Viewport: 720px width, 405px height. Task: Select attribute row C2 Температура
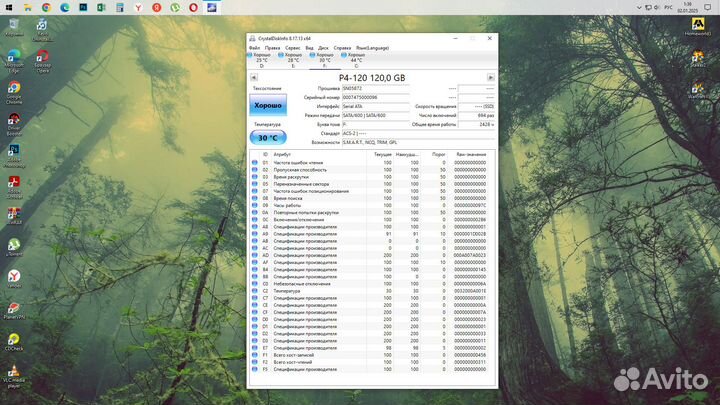(x=372, y=291)
